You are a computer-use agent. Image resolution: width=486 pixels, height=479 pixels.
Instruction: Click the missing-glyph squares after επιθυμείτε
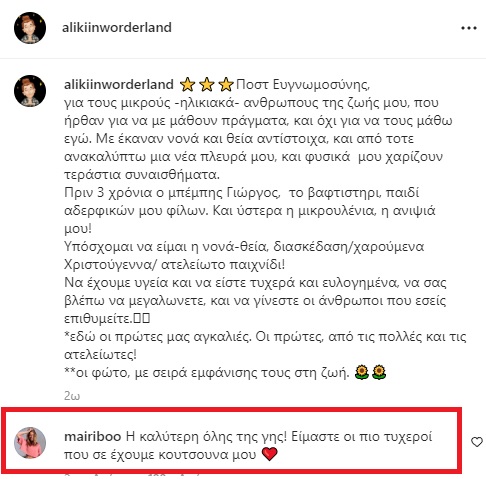tap(142, 319)
